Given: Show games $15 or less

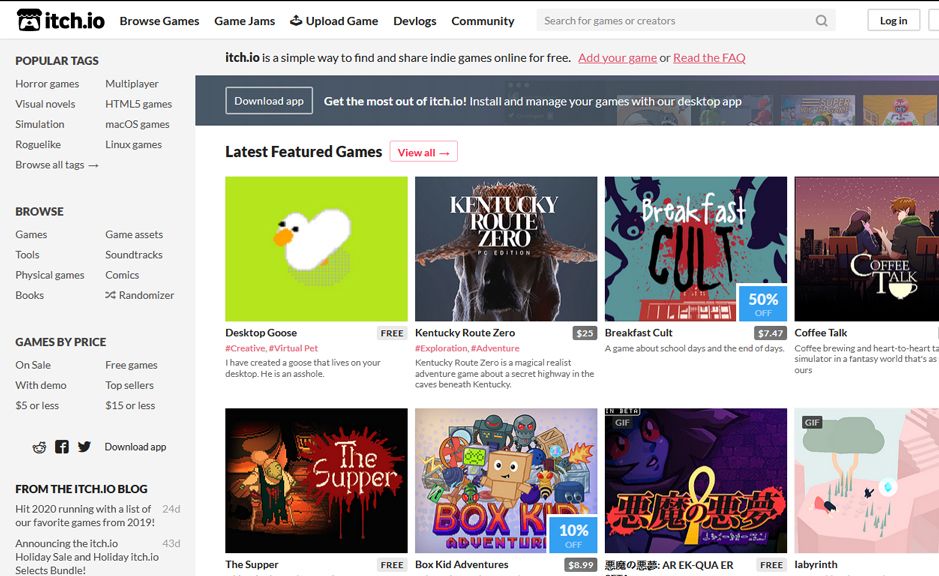Looking at the screenshot, I should [130, 406].
